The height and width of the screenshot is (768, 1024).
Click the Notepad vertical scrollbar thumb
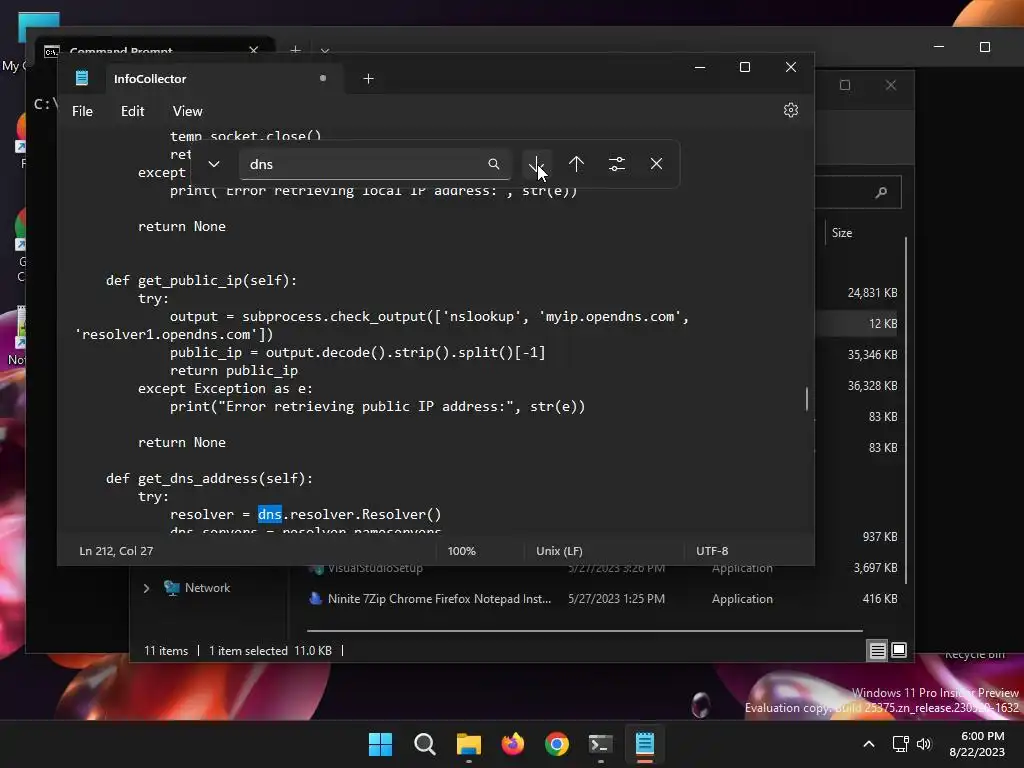click(807, 399)
